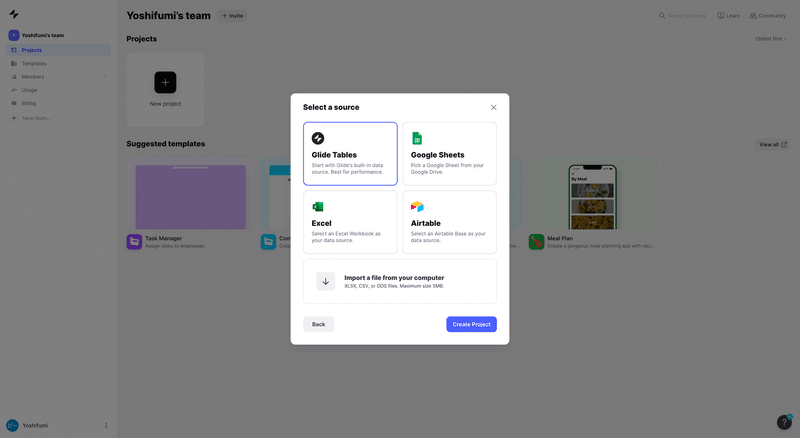800x438 pixels.
Task: Click the Billing card icon in the sidebar
Action: tap(14, 103)
